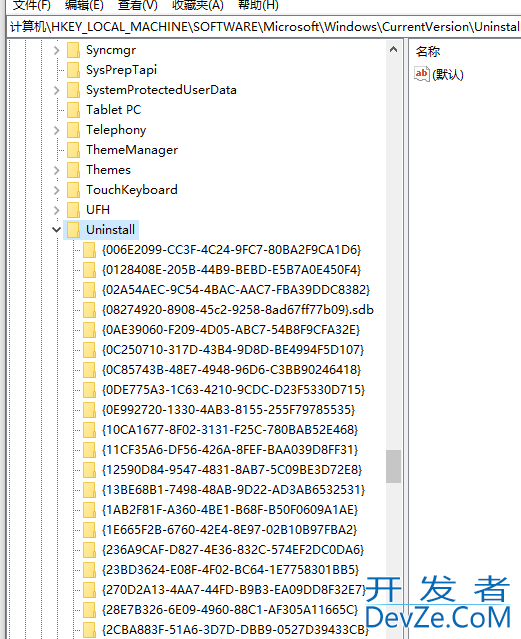Image resolution: width=521 pixels, height=639 pixels.
Task: Select key {236A9CAF-D827-4E36-832C-574EF2DC0DA6}
Action: 233,549
